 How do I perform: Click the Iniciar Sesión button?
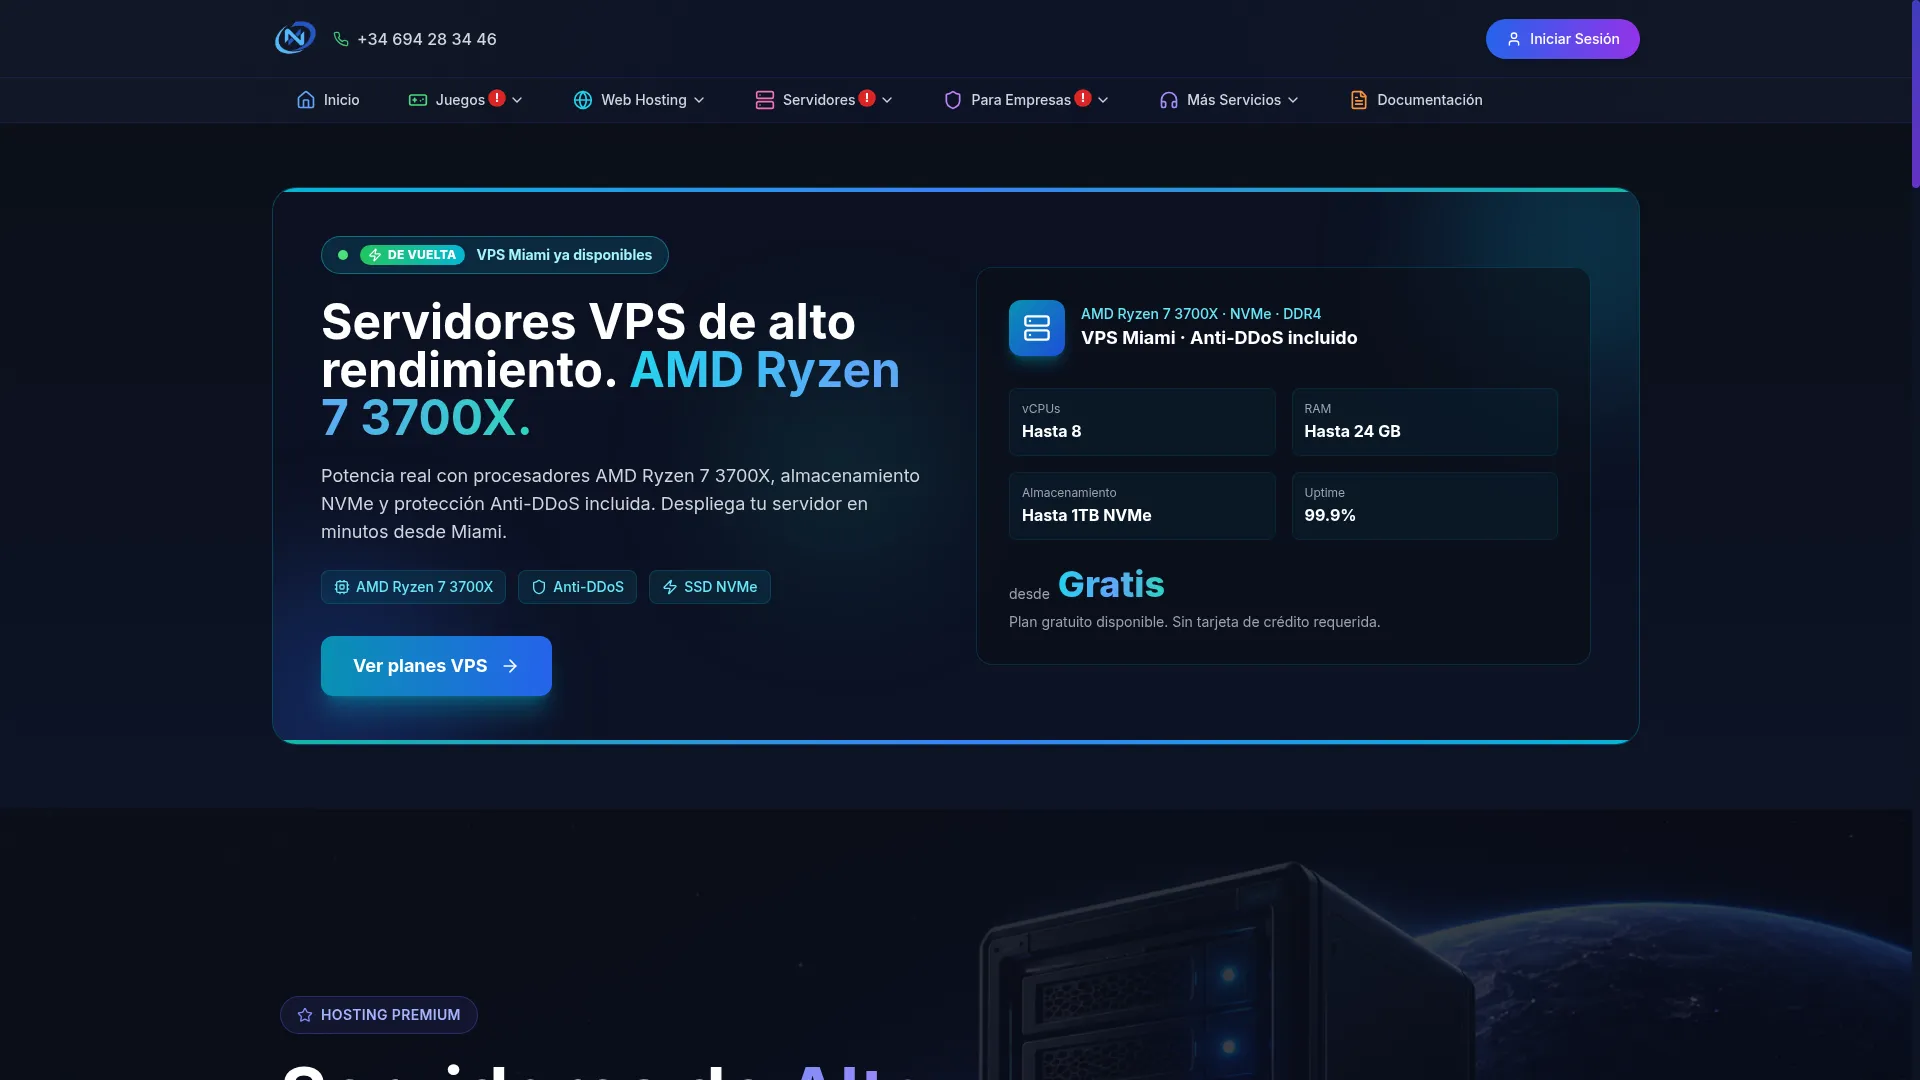click(1562, 39)
